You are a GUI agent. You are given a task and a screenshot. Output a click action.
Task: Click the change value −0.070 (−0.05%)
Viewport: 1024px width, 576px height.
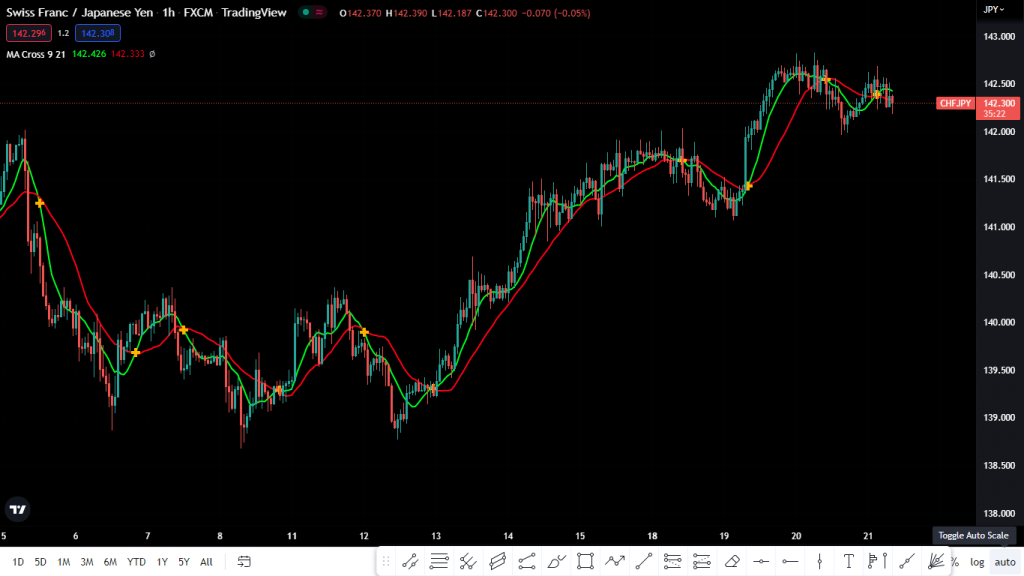click(x=556, y=13)
